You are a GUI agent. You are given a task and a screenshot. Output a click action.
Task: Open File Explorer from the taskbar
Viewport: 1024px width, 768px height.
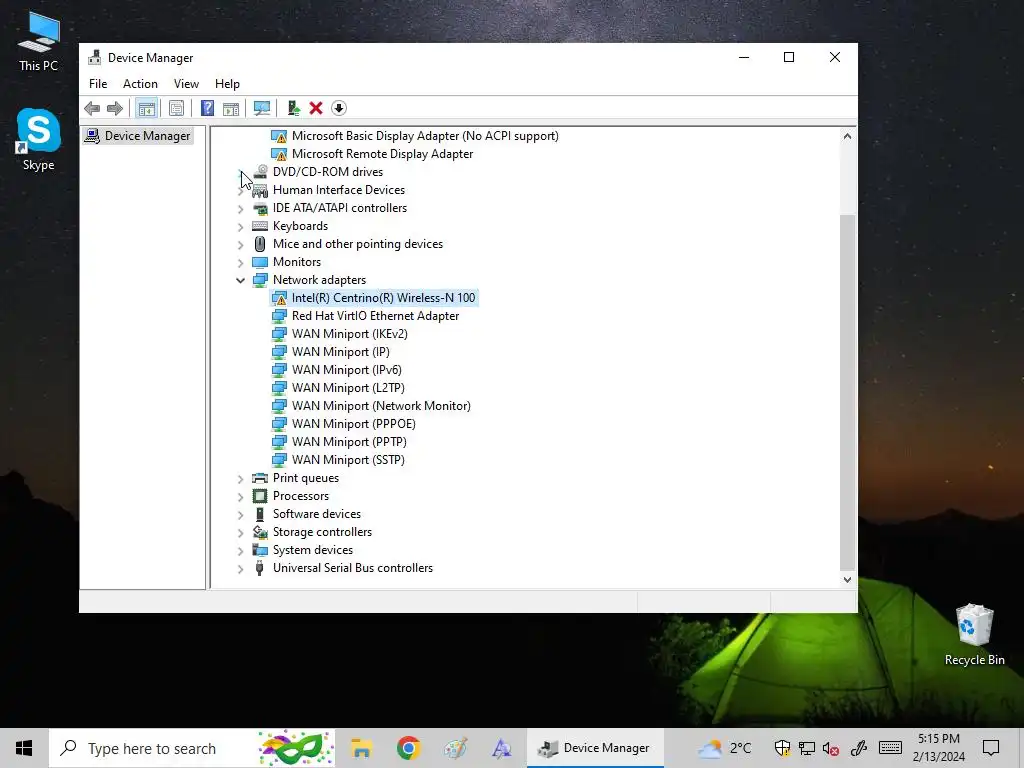point(361,748)
